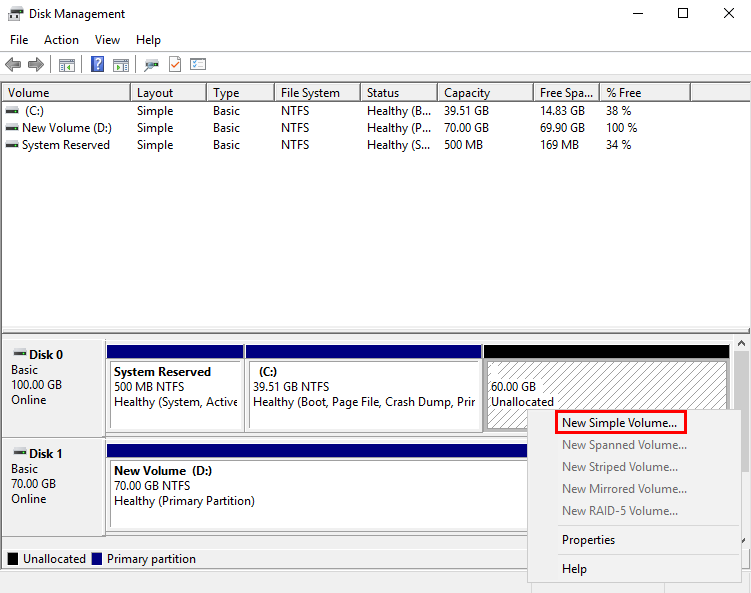Choose Properties in the context menu

(x=589, y=540)
